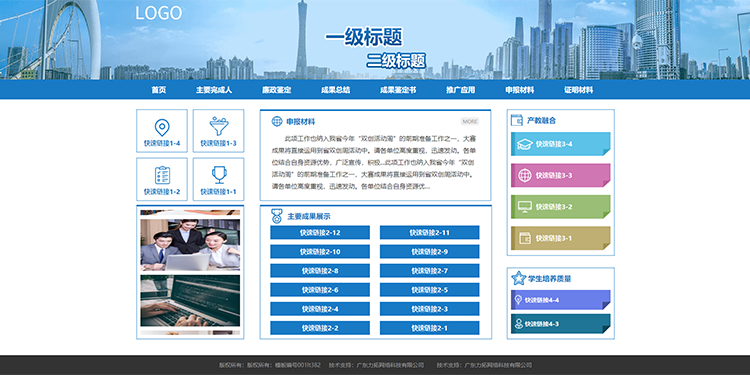750x375 pixels.
Task: Click the LOGO in the header banner
Action: tap(159, 13)
